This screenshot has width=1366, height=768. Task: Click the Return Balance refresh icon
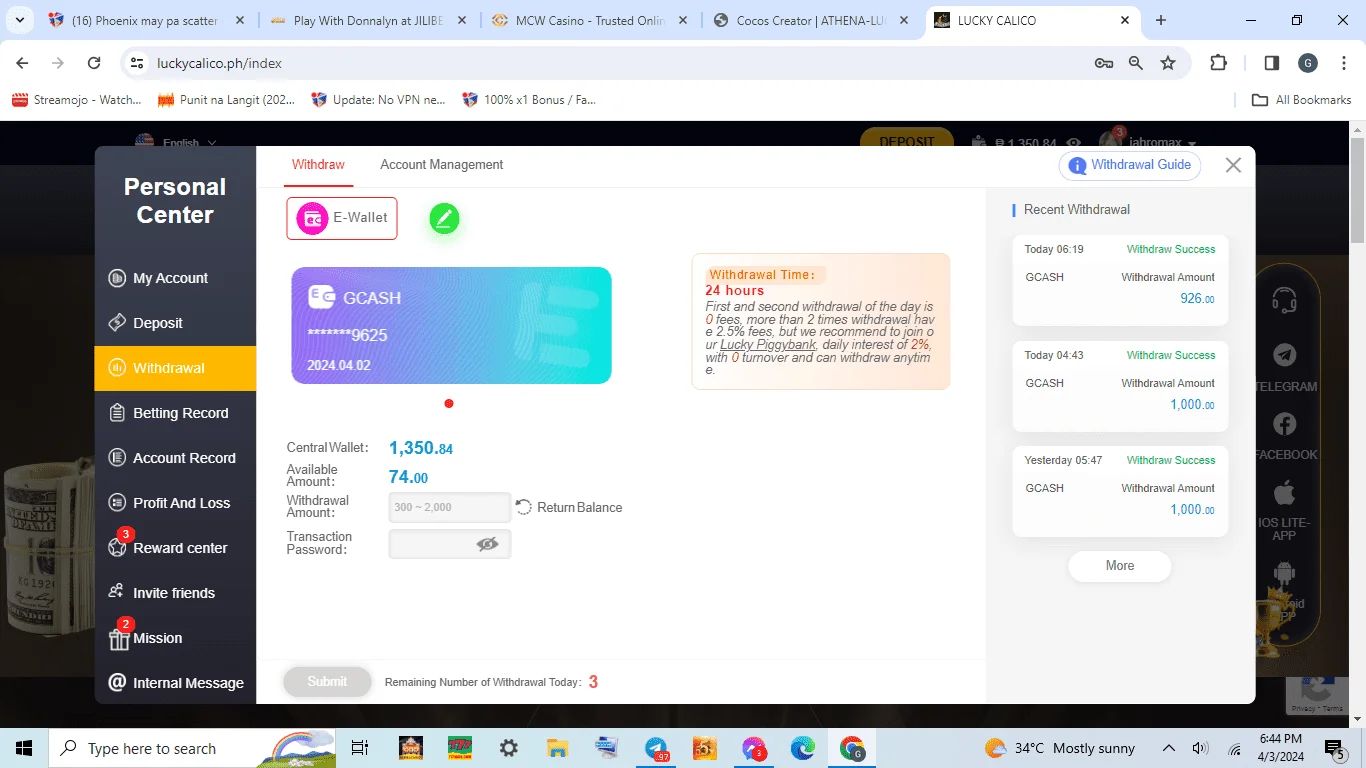[524, 507]
